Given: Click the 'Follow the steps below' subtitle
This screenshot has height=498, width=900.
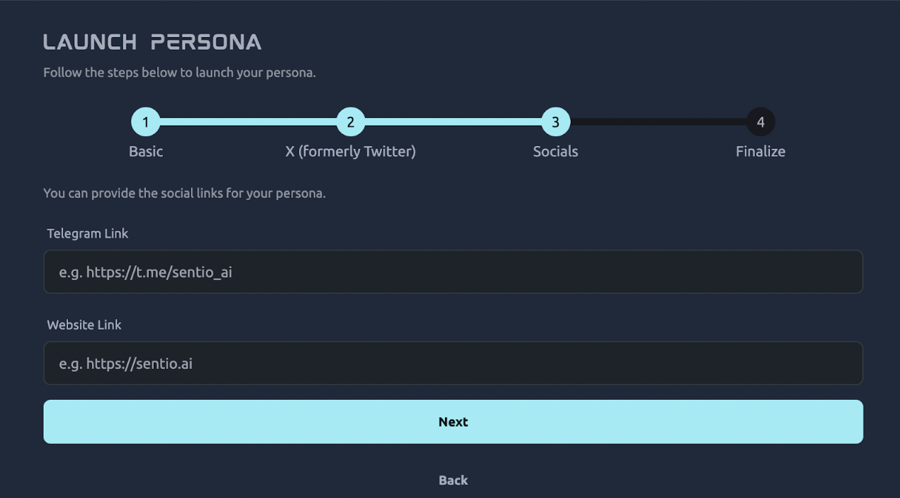Looking at the screenshot, I should (x=179, y=72).
